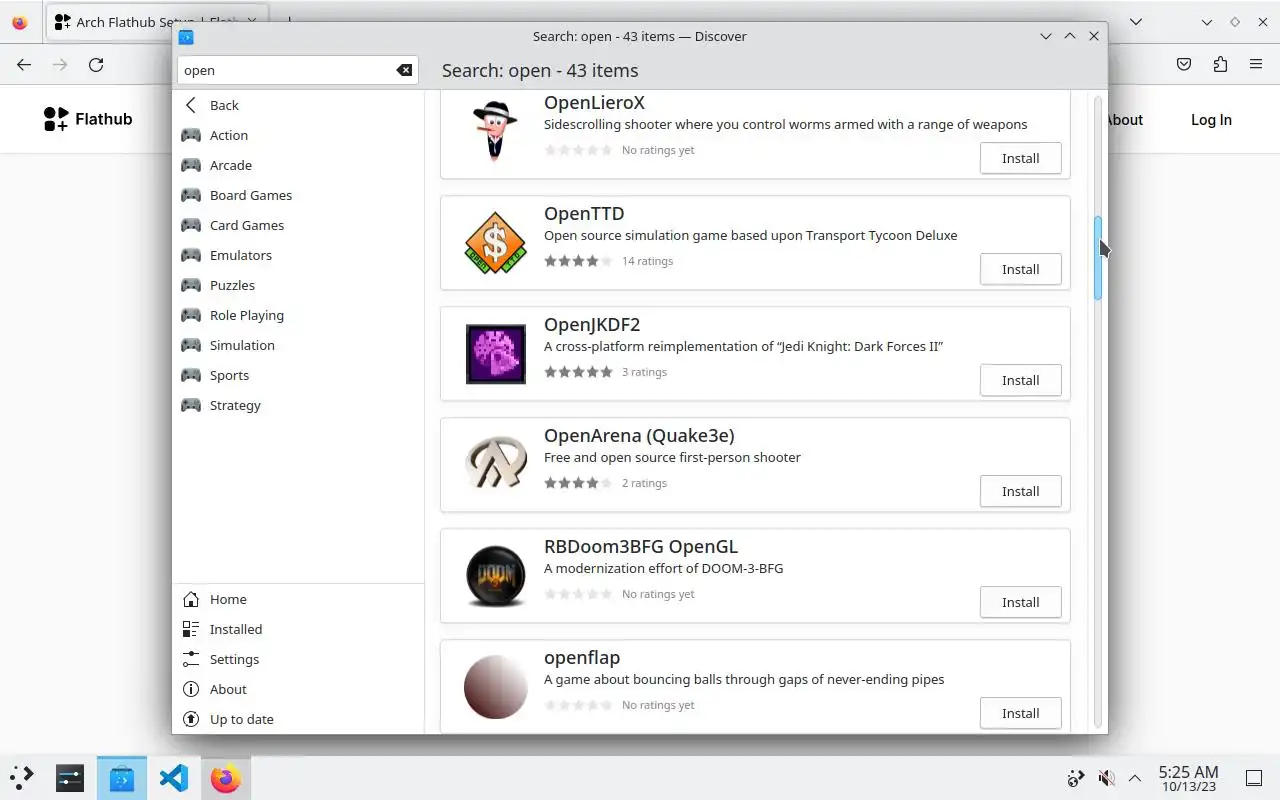Image resolution: width=1280 pixels, height=800 pixels.
Task: Click Log In on Flathub page
Action: coord(1211,120)
